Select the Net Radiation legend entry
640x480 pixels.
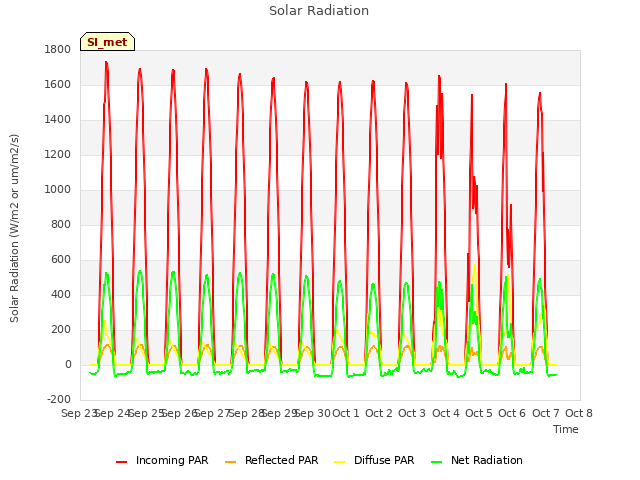(477, 460)
